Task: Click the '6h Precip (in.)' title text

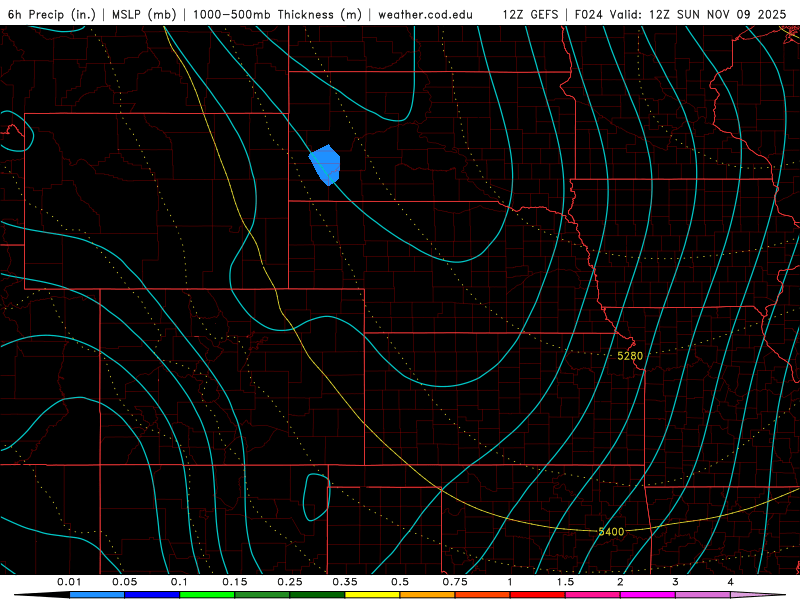Action: click(52, 14)
